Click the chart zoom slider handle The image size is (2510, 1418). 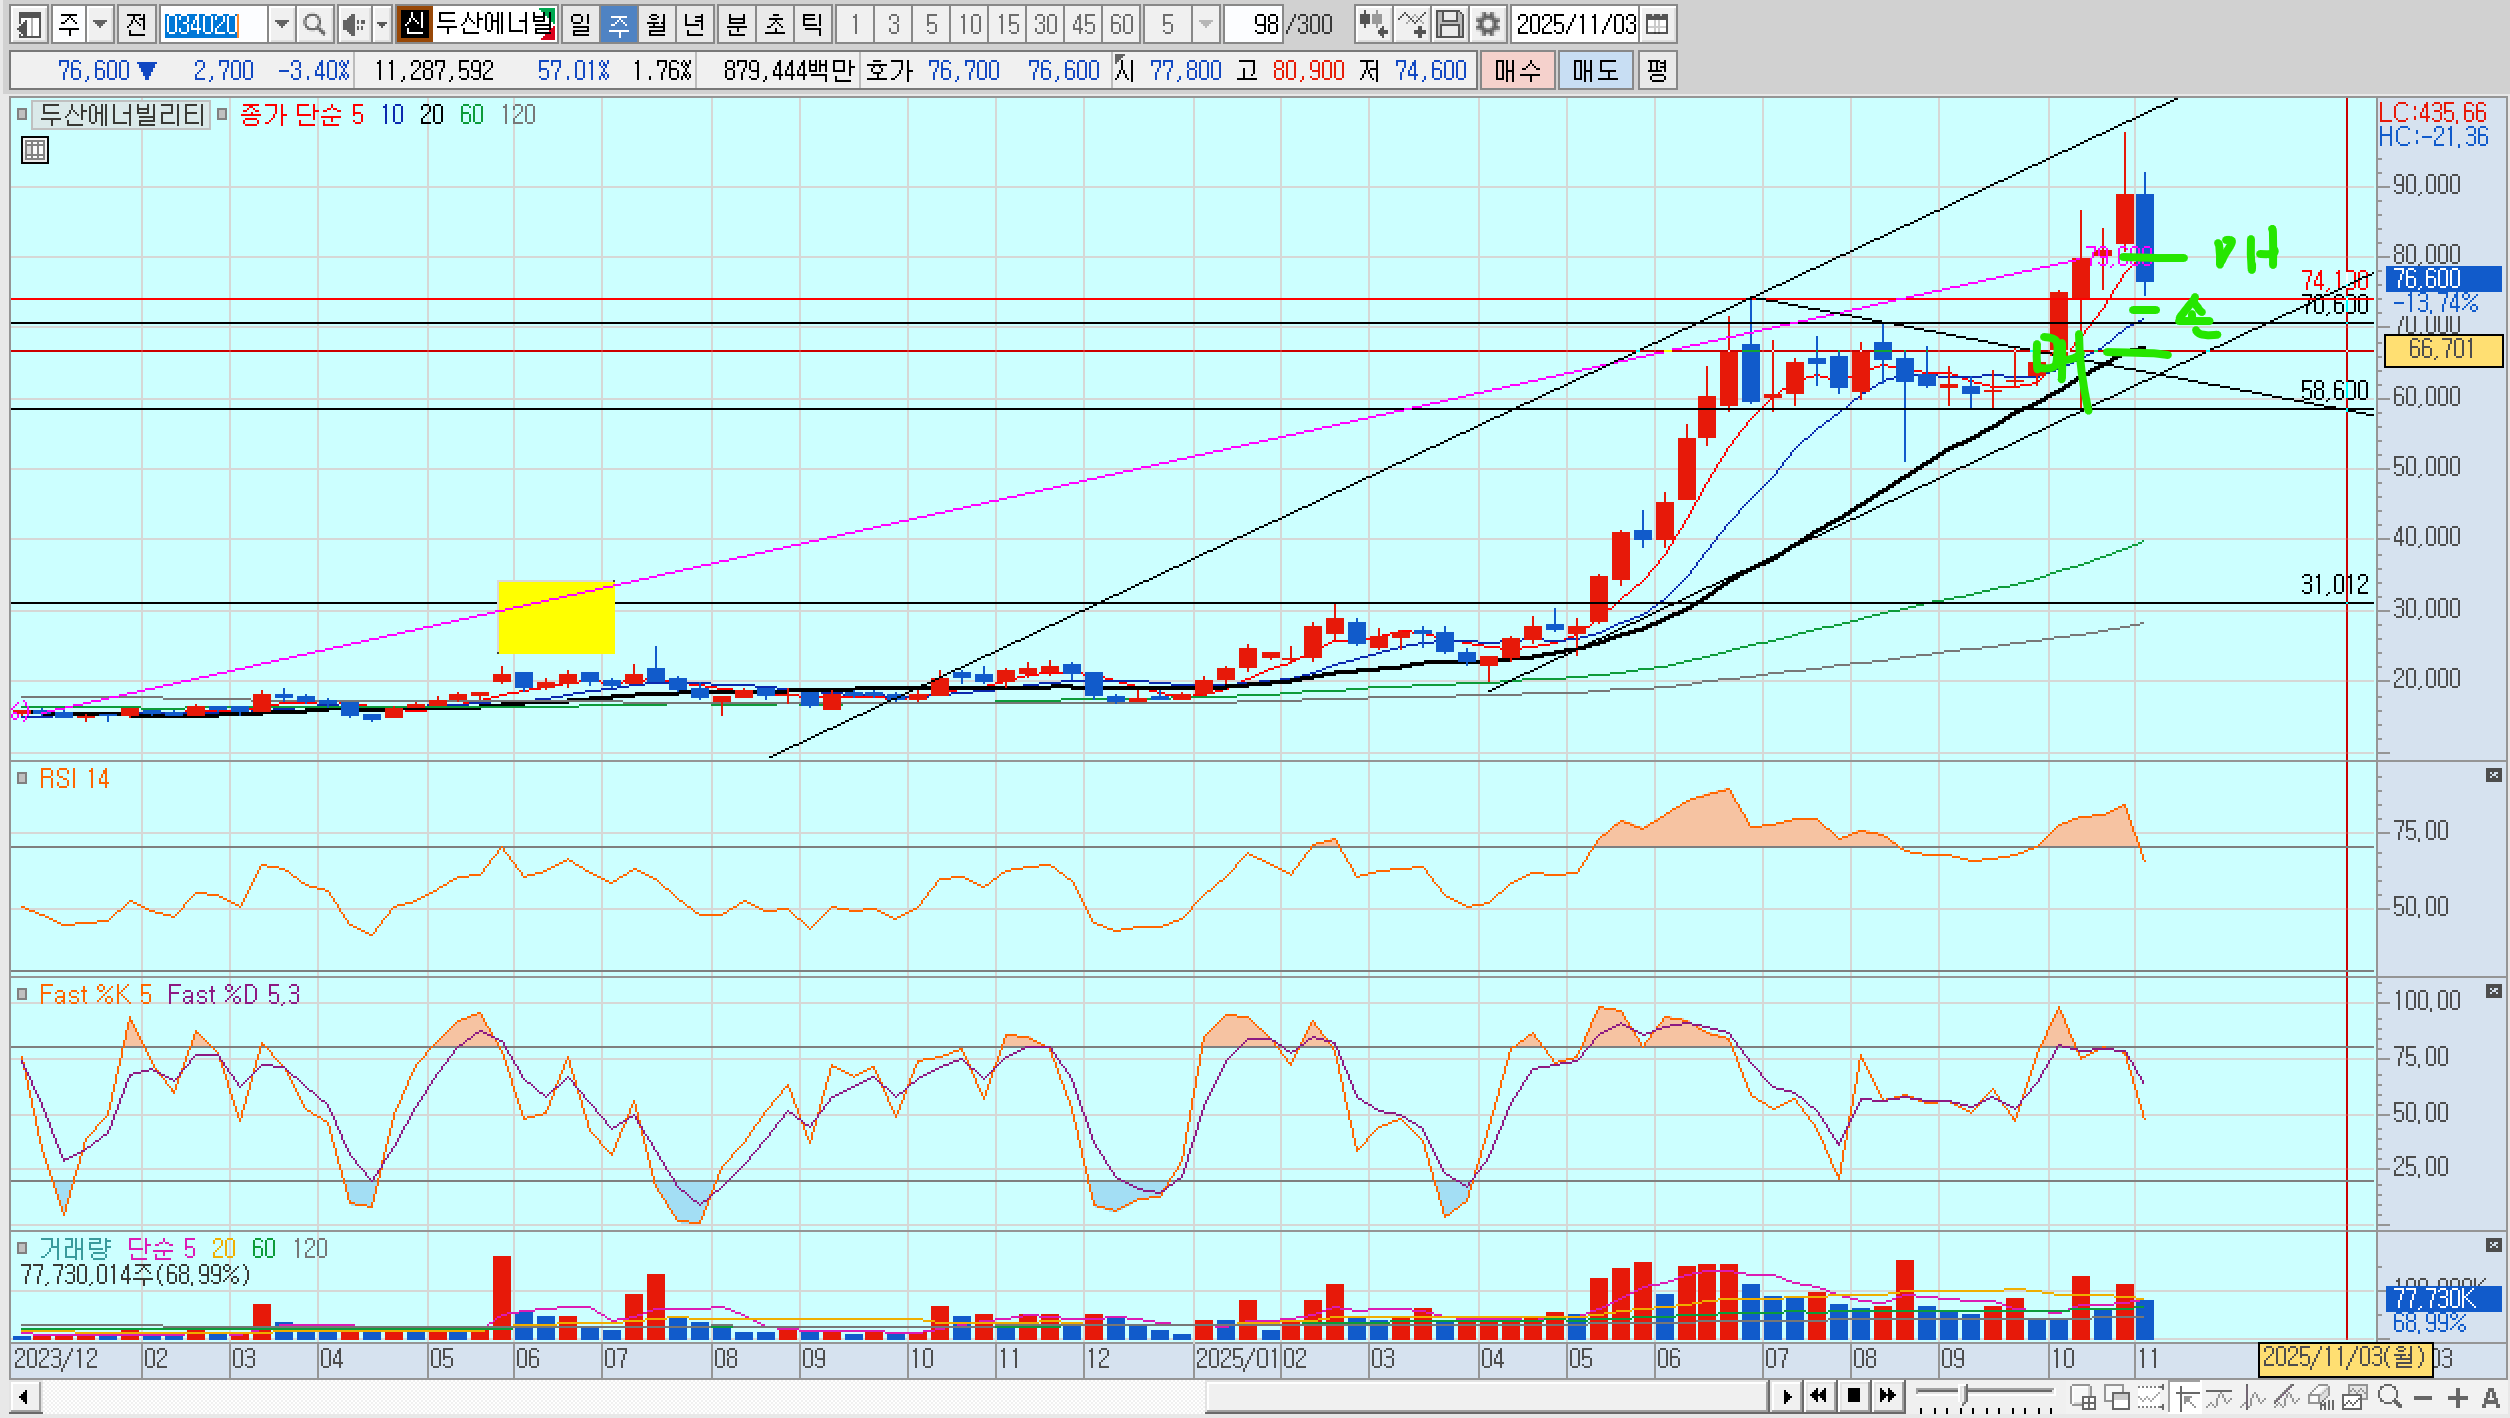tap(1965, 1393)
